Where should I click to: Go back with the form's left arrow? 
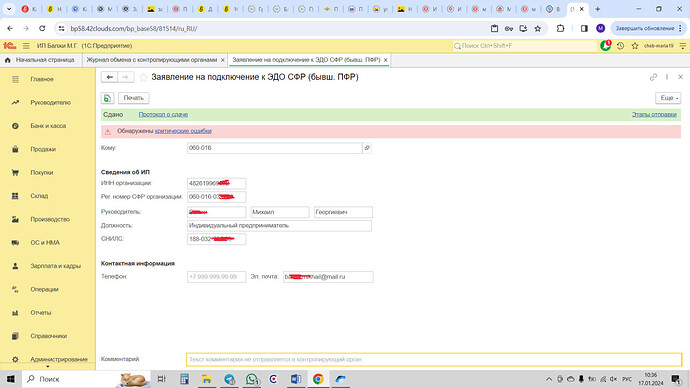click(x=110, y=77)
